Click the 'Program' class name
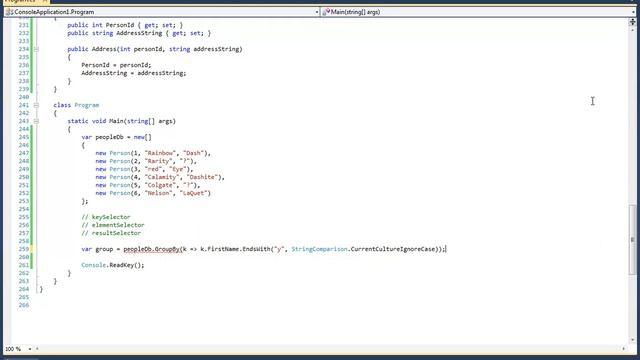 pyautogui.click(x=87, y=105)
